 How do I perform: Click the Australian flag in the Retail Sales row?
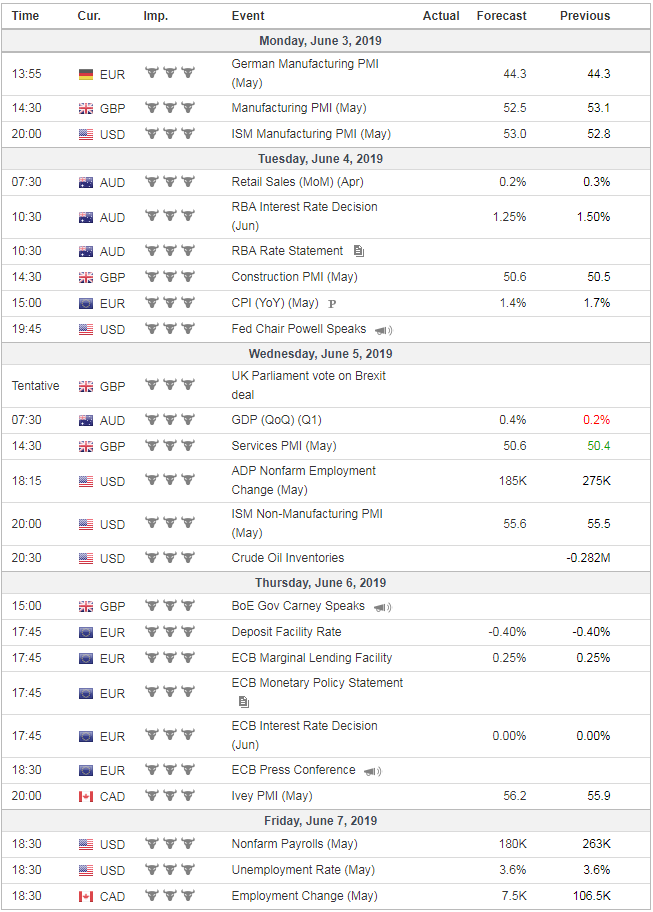pos(86,183)
